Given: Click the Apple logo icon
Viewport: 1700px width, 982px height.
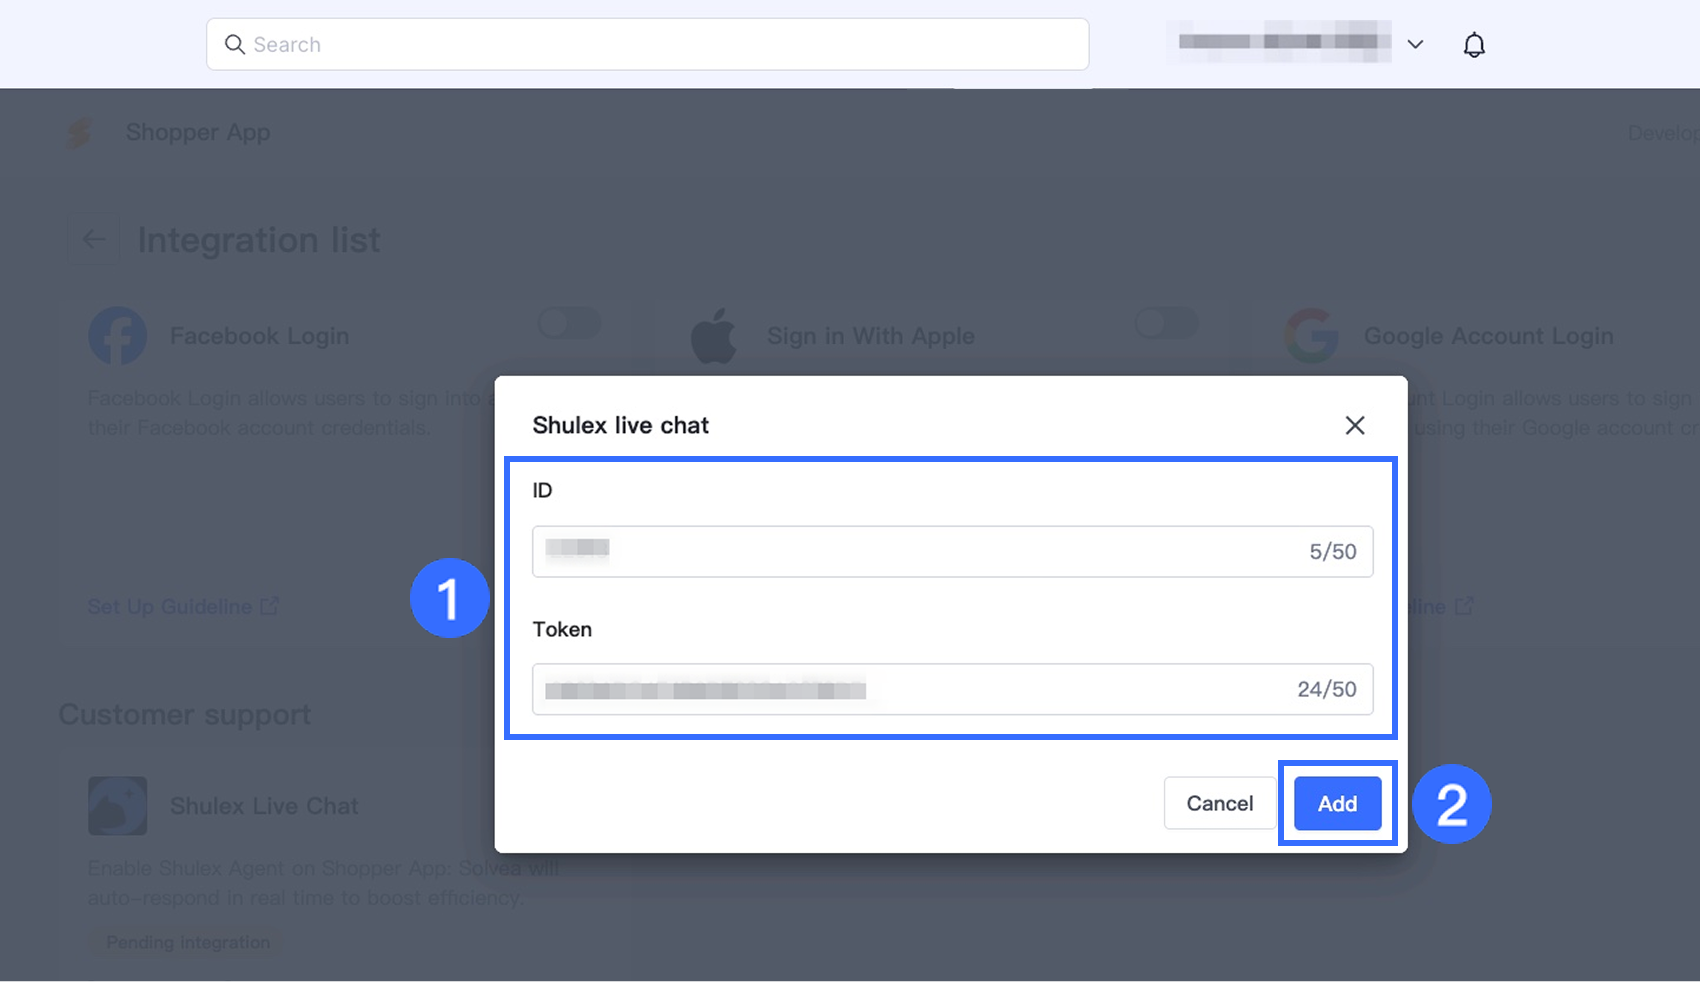Looking at the screenshot, I should [714, 336].
